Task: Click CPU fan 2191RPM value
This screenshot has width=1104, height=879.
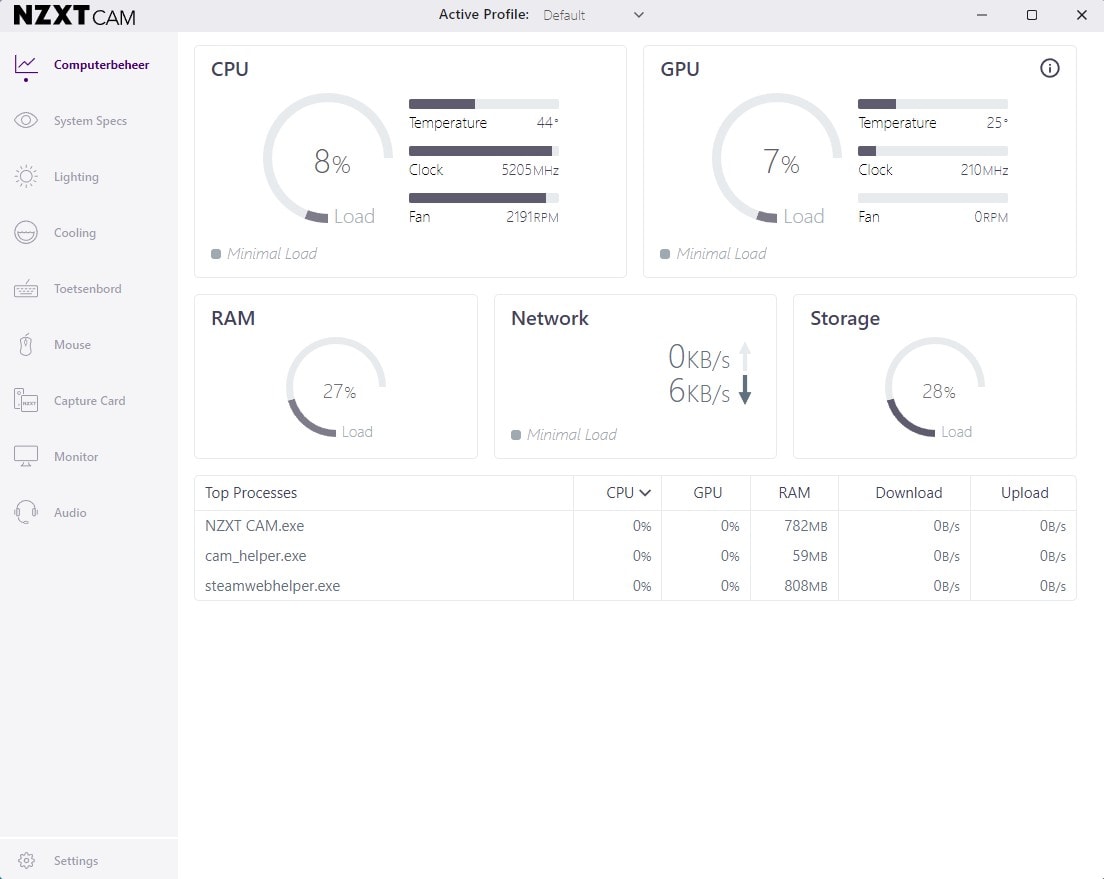Action: (x=532, y=217)
